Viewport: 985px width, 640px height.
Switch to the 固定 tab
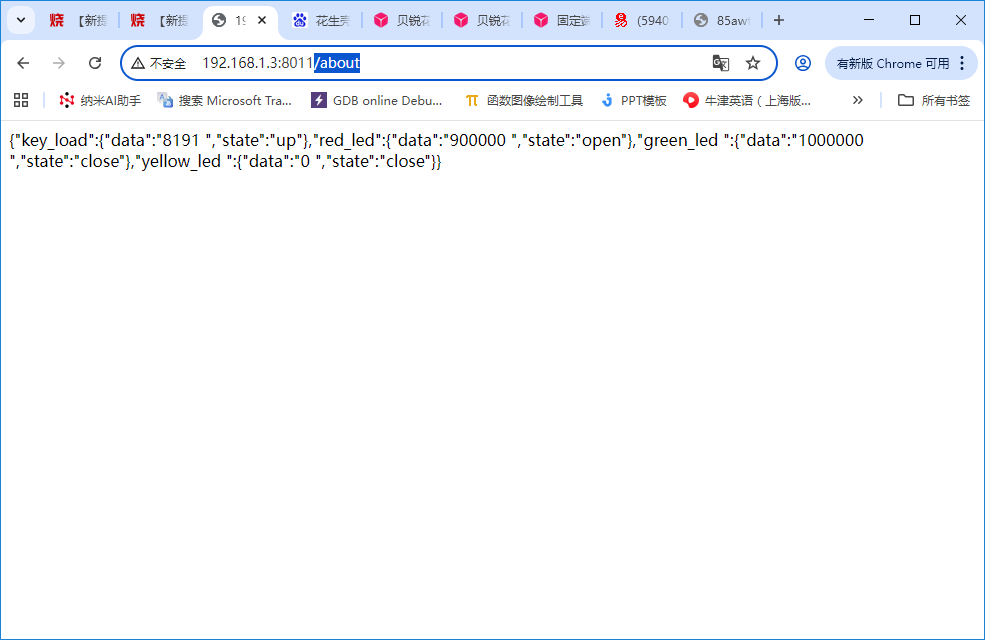562,21
